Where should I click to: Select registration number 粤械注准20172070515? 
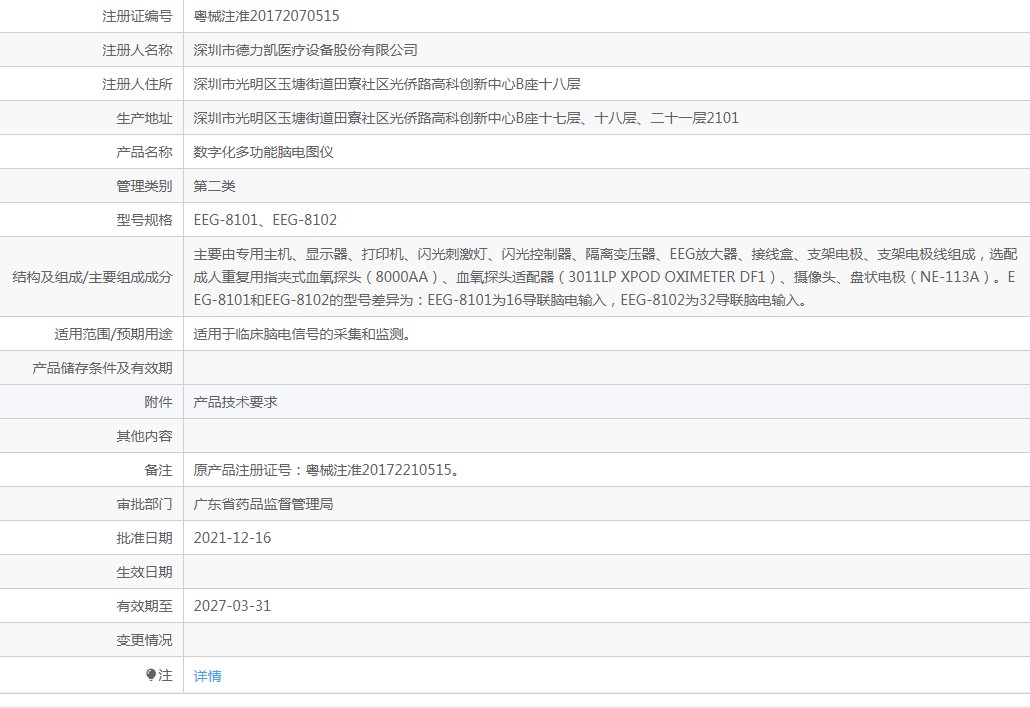[266, 16]
